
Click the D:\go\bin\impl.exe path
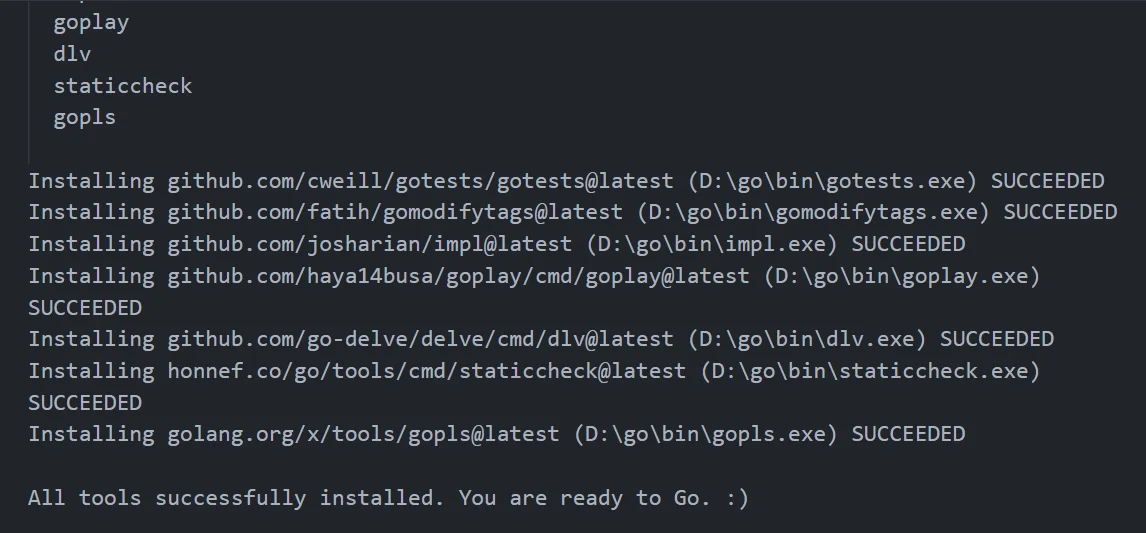712,243
